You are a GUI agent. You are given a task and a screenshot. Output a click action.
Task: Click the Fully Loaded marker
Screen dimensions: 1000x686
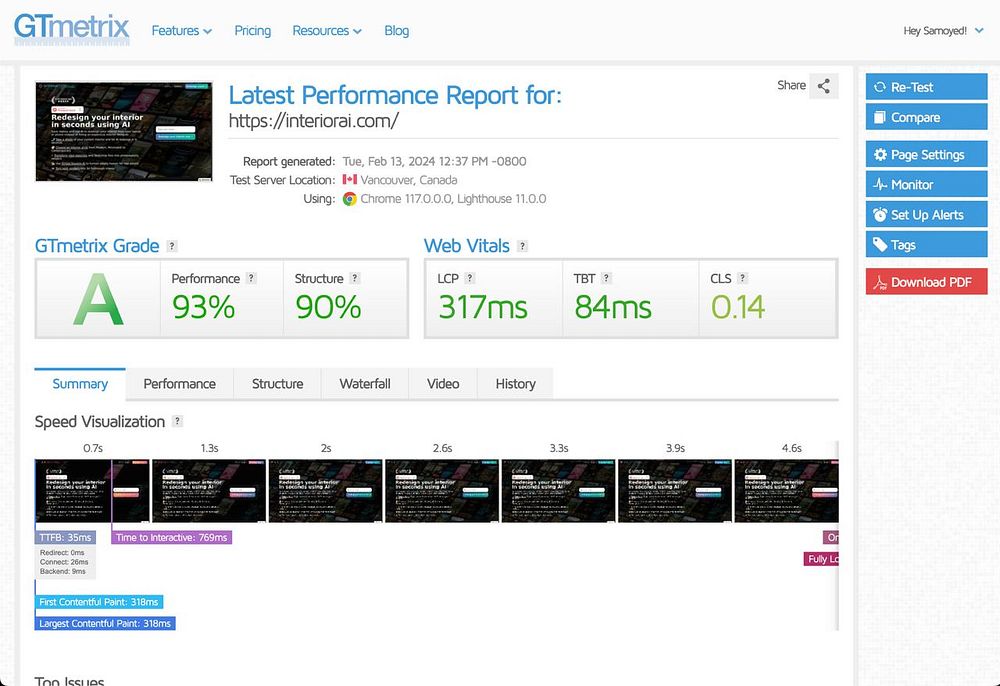821,558
